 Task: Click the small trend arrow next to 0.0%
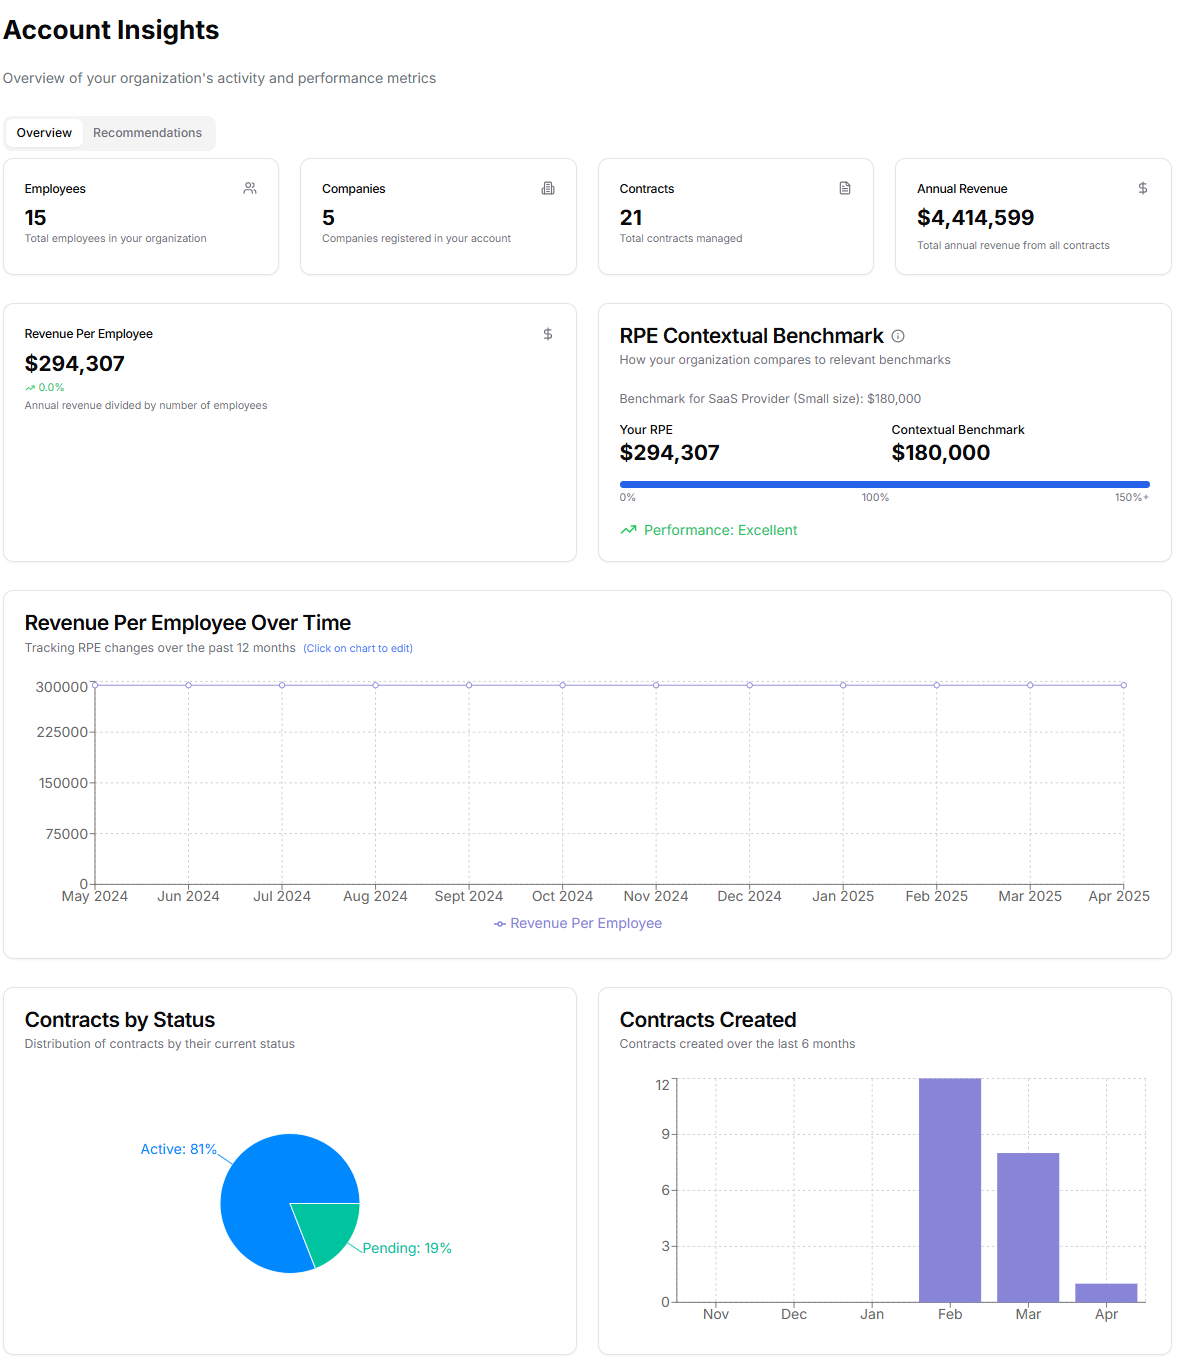pyautogui.click(x=30, y=388)
